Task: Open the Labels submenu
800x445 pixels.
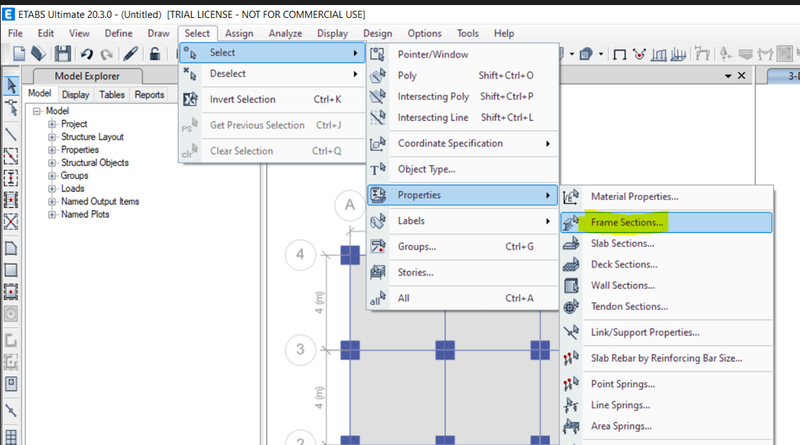Action: point(463,221)
